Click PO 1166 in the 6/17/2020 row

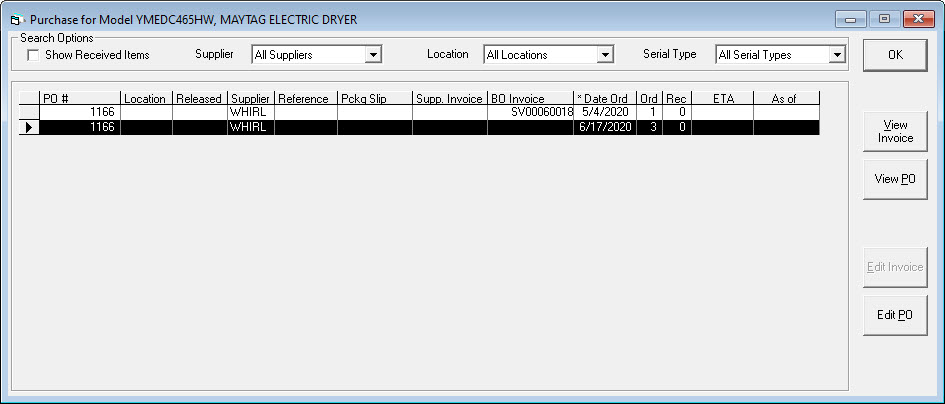tap(80, 127)
